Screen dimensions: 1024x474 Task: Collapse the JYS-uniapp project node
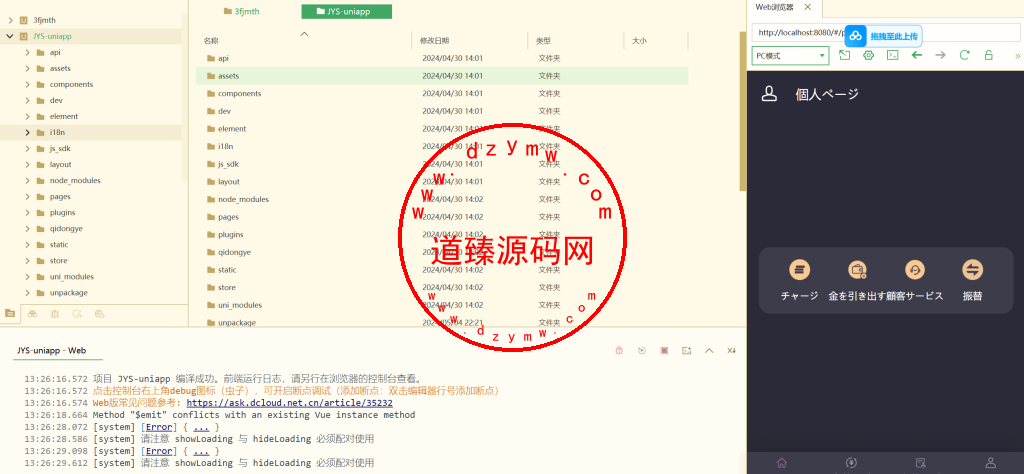click(10, 37)
